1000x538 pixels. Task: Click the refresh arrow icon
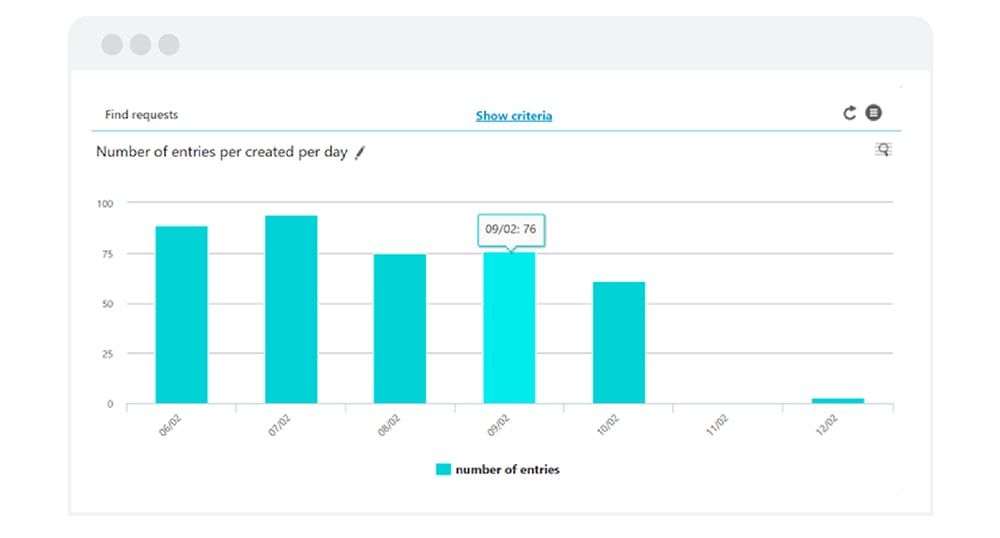[849, 113]
